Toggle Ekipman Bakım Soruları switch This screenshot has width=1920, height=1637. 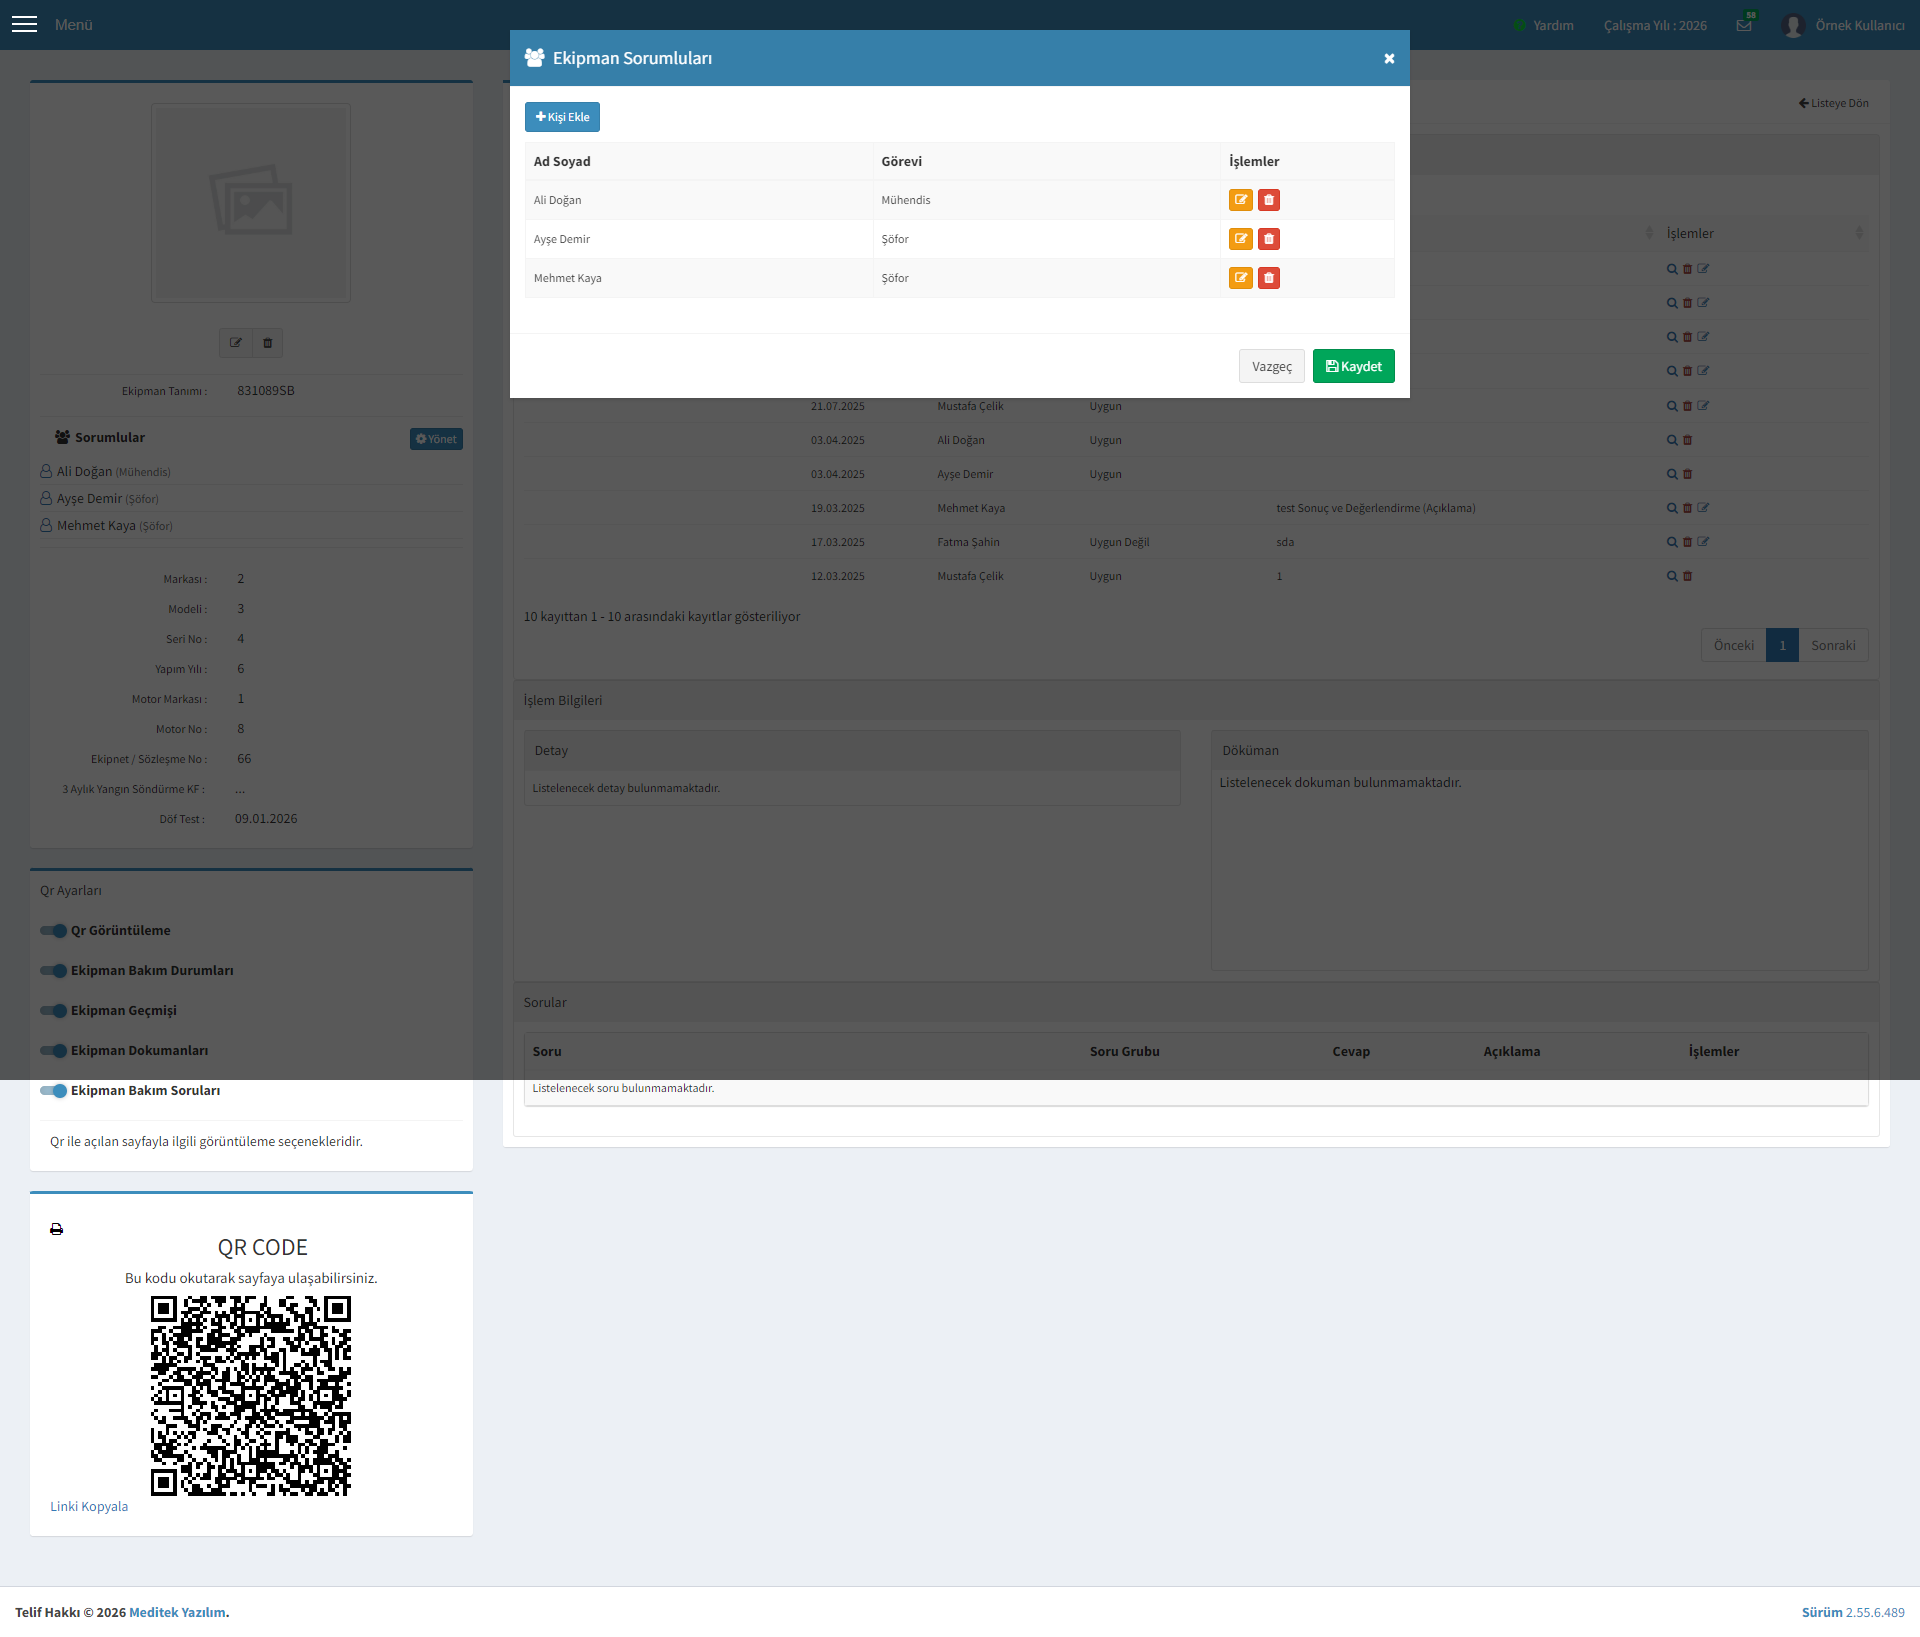53,1090
